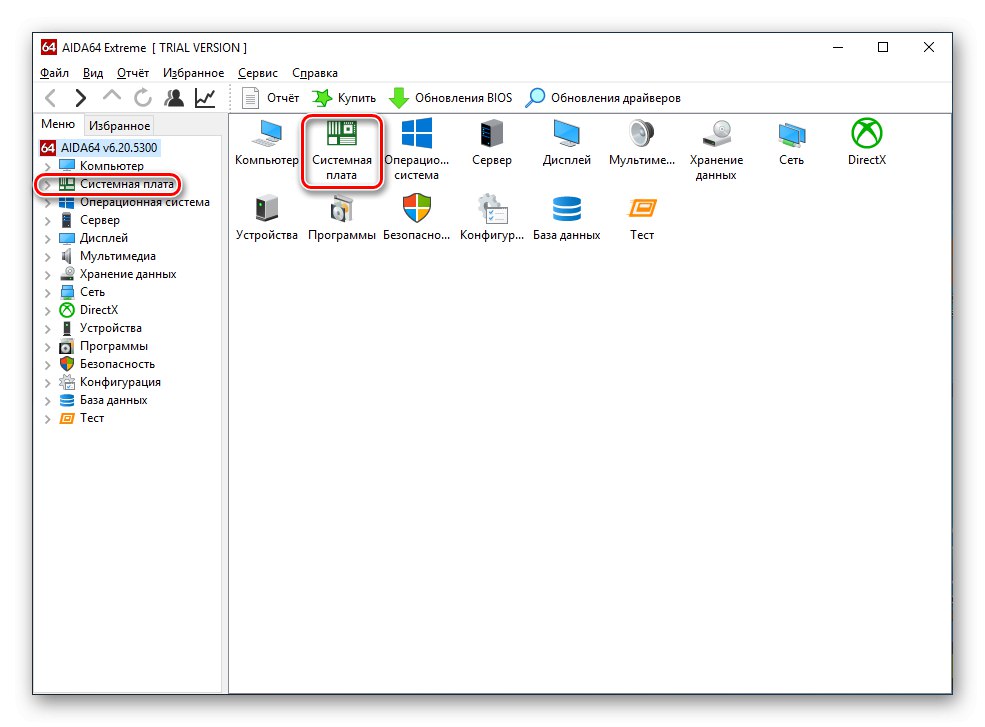Click the user silhouette toolbar icon
This screenshot has width=985, height=727.
[x=174, y=98]
